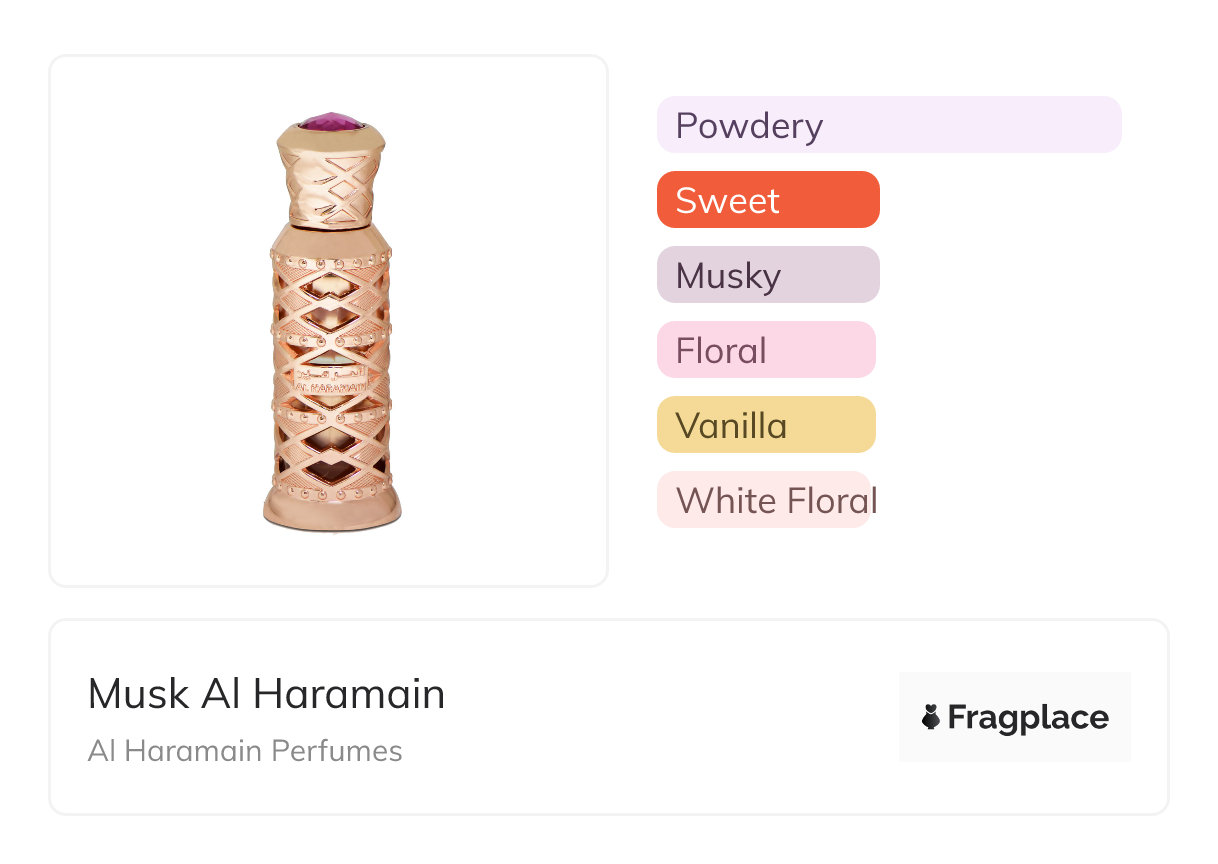Click the Musky label text

[728, 276]
